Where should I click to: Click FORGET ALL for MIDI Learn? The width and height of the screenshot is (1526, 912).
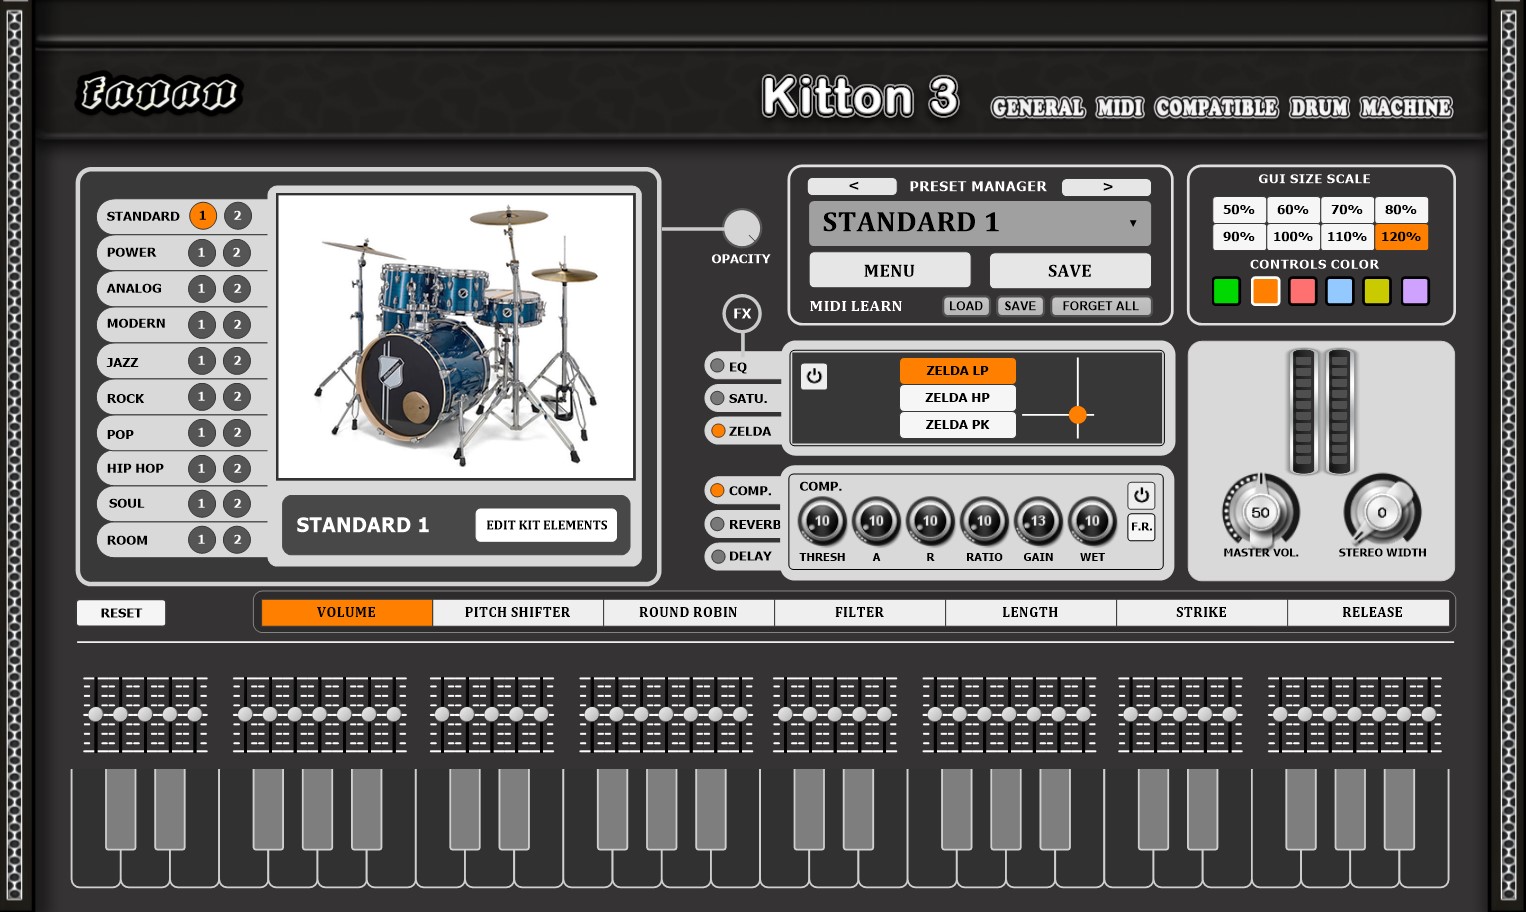[1101, 306]
